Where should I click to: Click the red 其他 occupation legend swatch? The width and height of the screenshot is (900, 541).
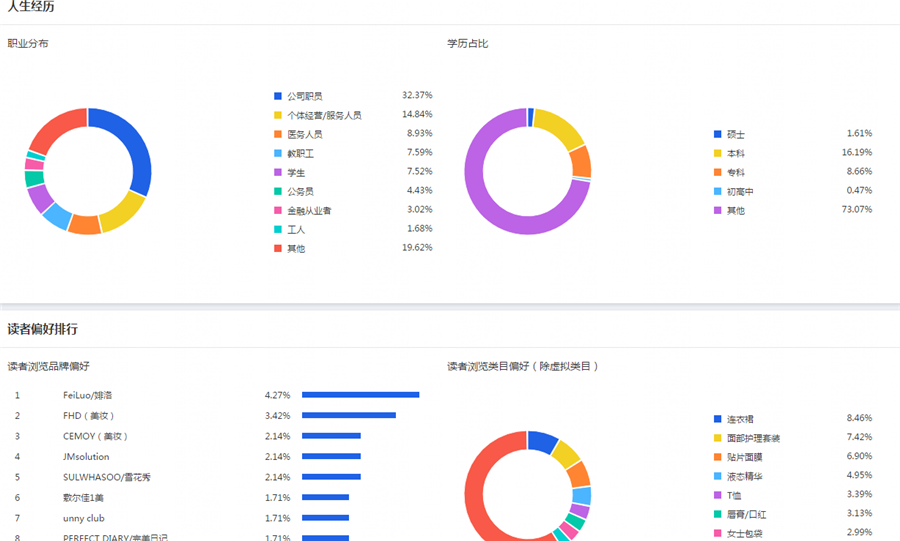point(278,248)
